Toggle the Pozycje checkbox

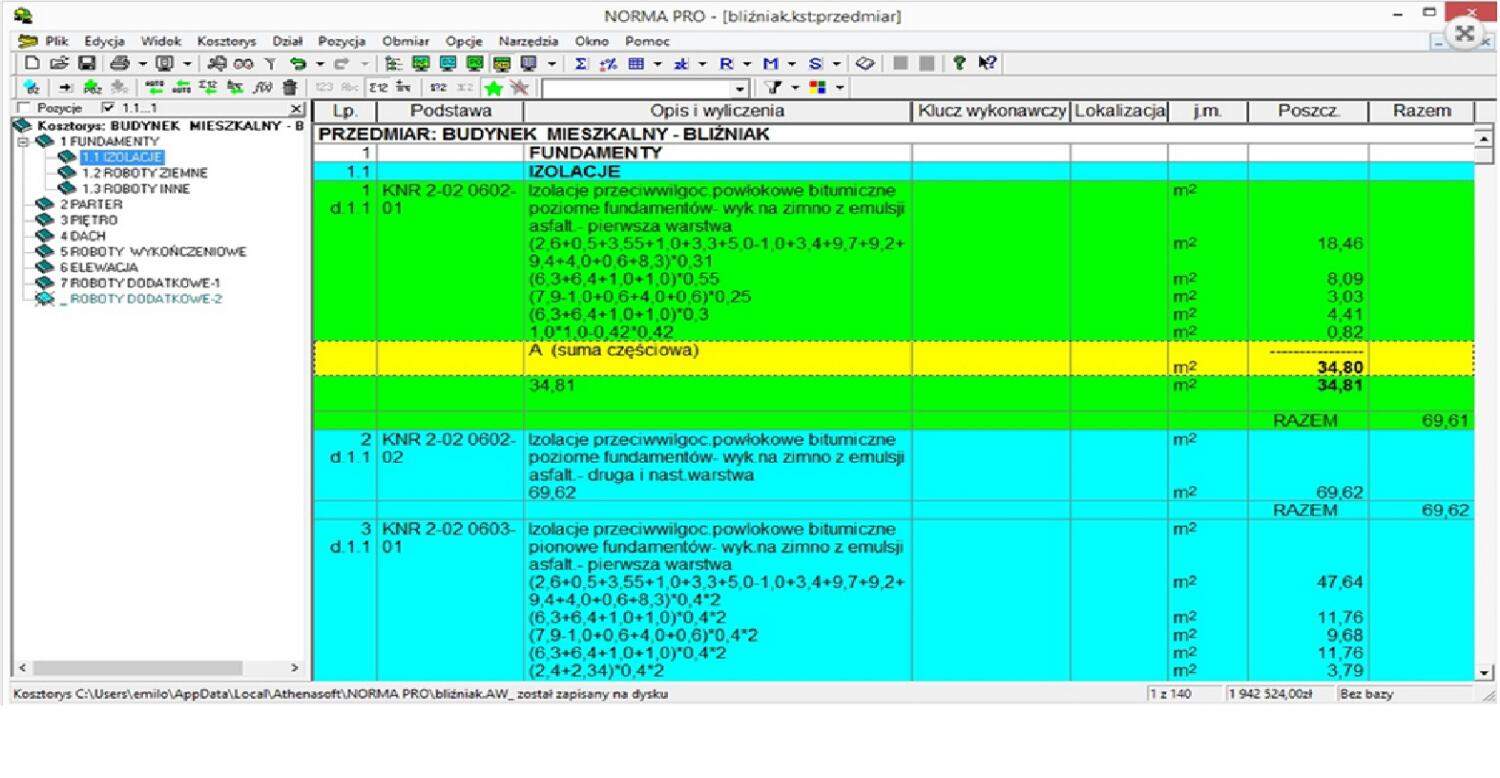(x=23, y=108)
